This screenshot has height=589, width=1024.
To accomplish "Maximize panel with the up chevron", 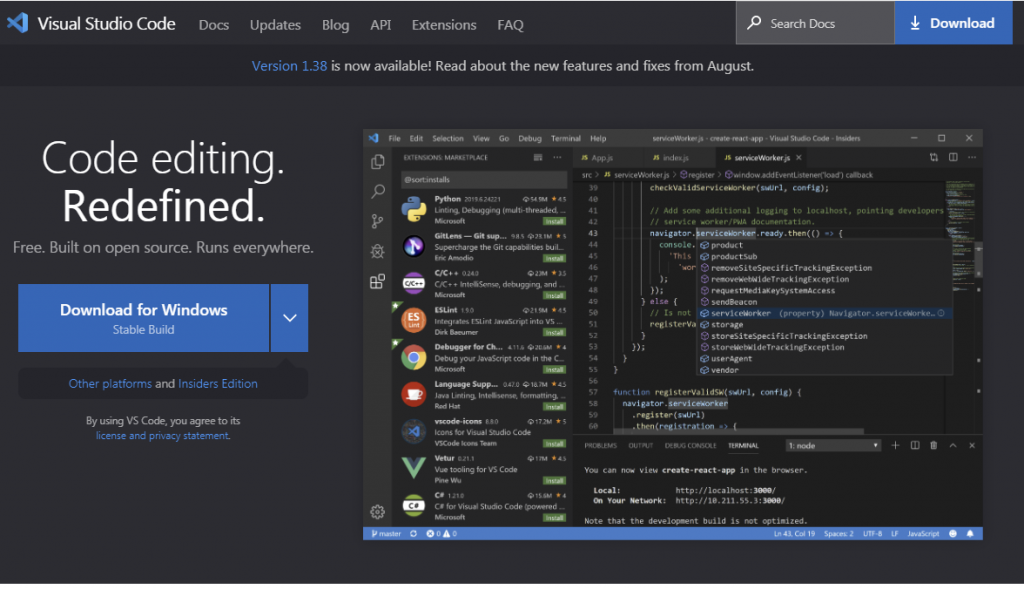I will (x=953, y=445).
